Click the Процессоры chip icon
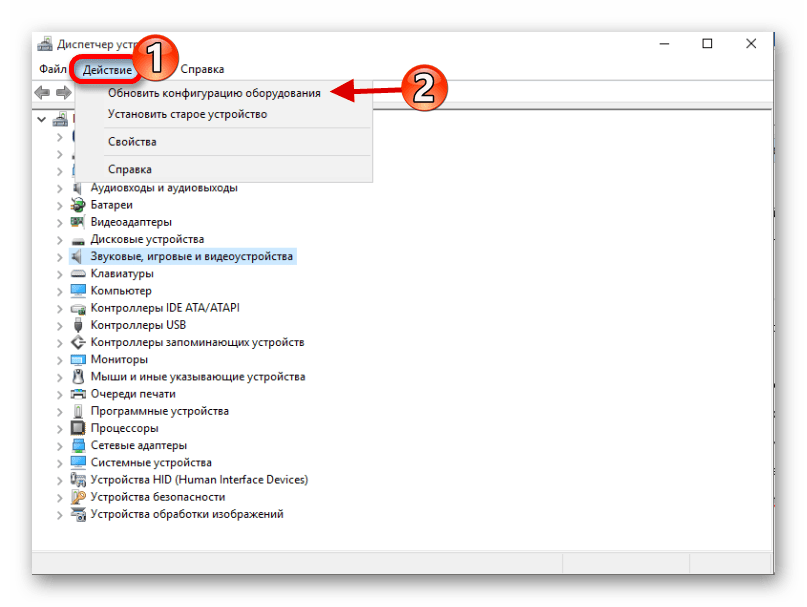 point(78,428)
